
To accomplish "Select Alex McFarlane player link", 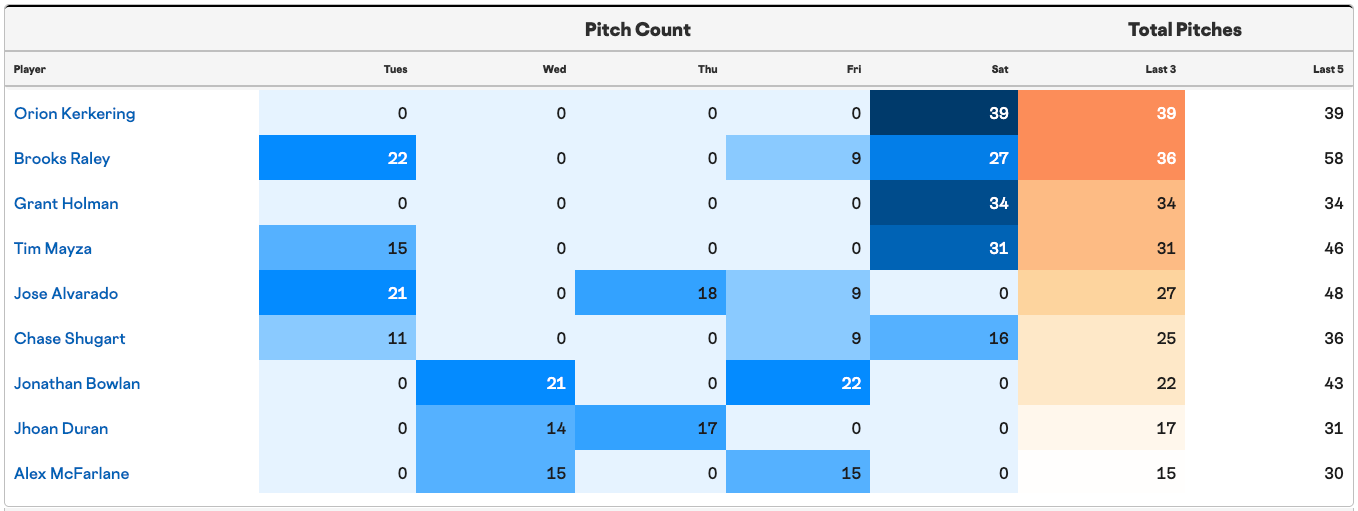I will 72,473.
